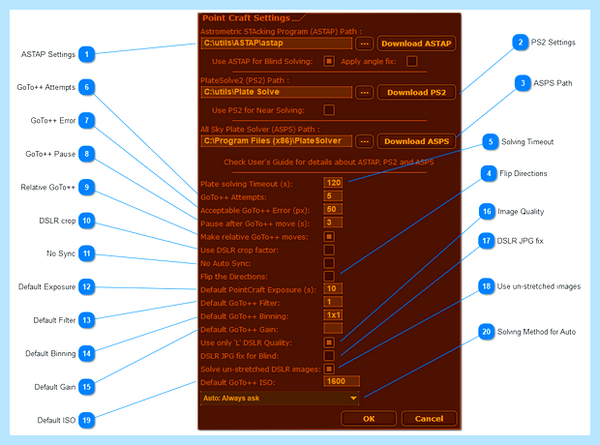
Task: Click the 'Default GoTo++ ISO:' label
Action: click(238, 383)
